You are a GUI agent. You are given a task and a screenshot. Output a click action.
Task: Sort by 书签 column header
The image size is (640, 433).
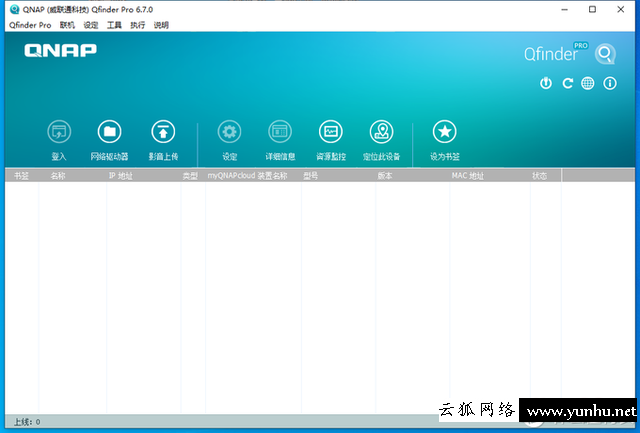(22, 176)
